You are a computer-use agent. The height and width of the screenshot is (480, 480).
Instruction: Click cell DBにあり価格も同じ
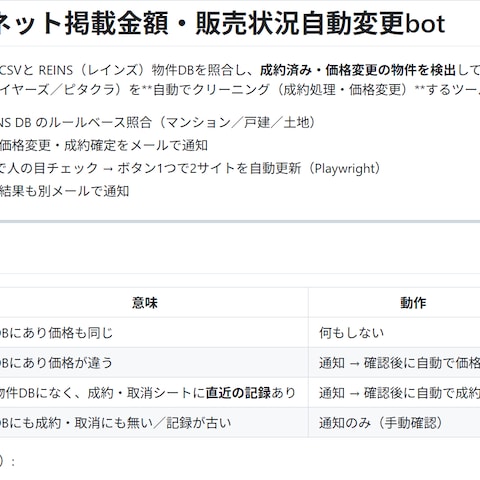154,333
